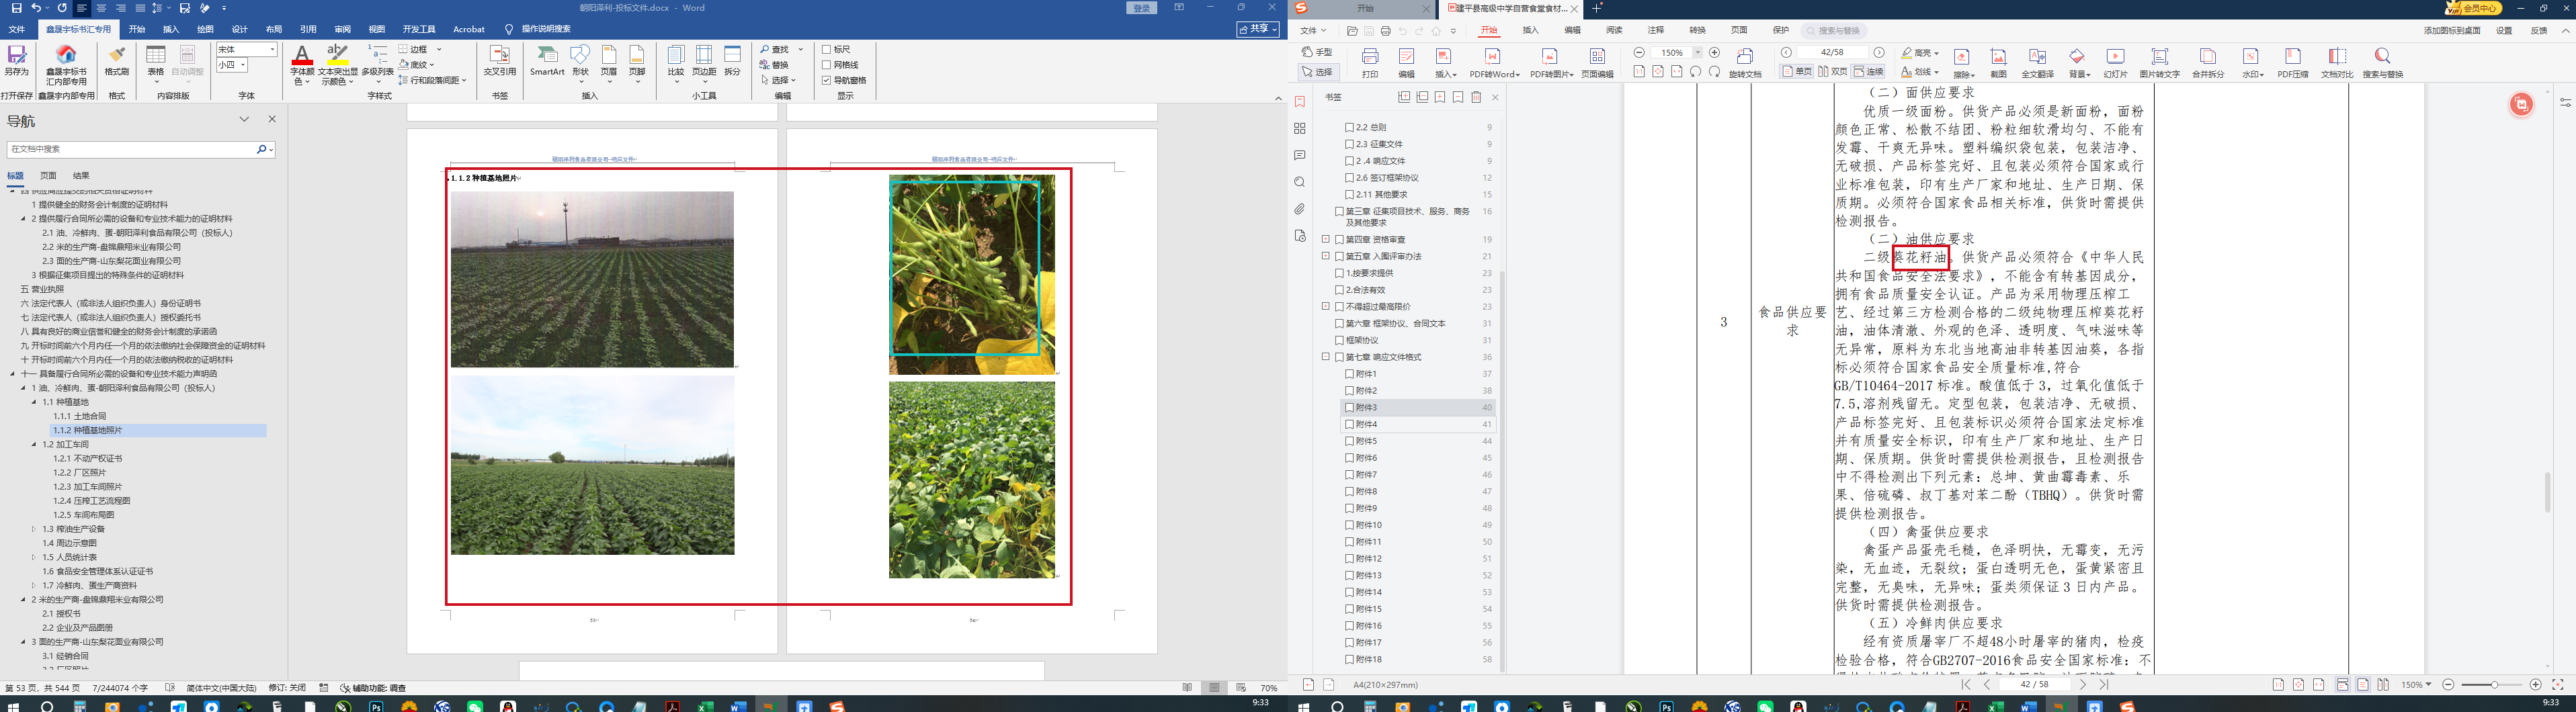
Task: Open the thumbnails panel in PDF sidebar
Action: pyautogui.click(x=1300, y=129)
